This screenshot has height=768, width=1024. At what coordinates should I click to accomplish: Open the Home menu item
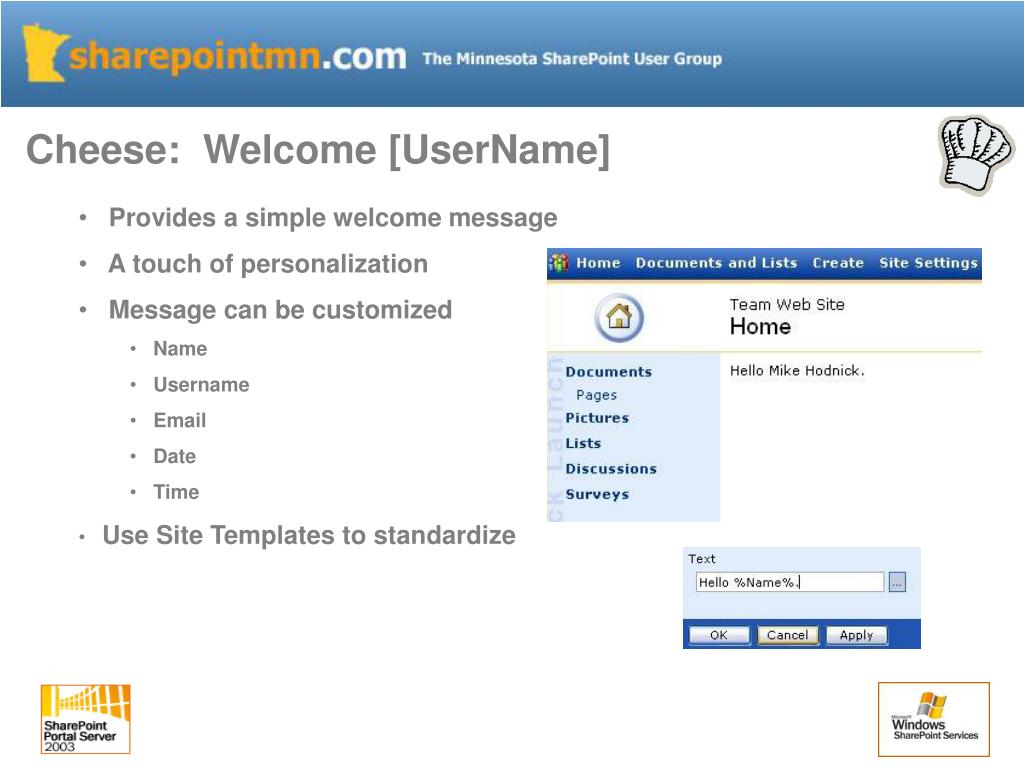pyautogui.click(x=598, y=263)
